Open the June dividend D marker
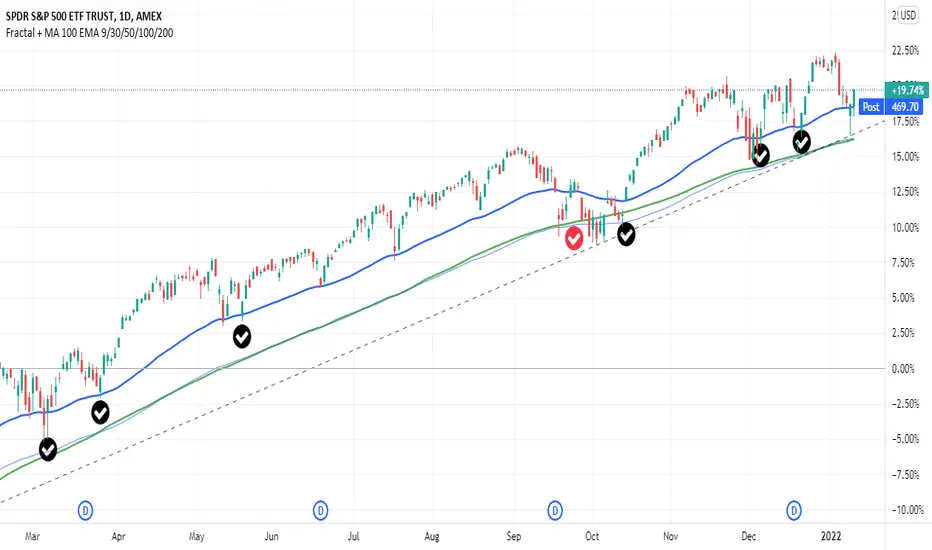932x550 pixels. click(320, 510)
